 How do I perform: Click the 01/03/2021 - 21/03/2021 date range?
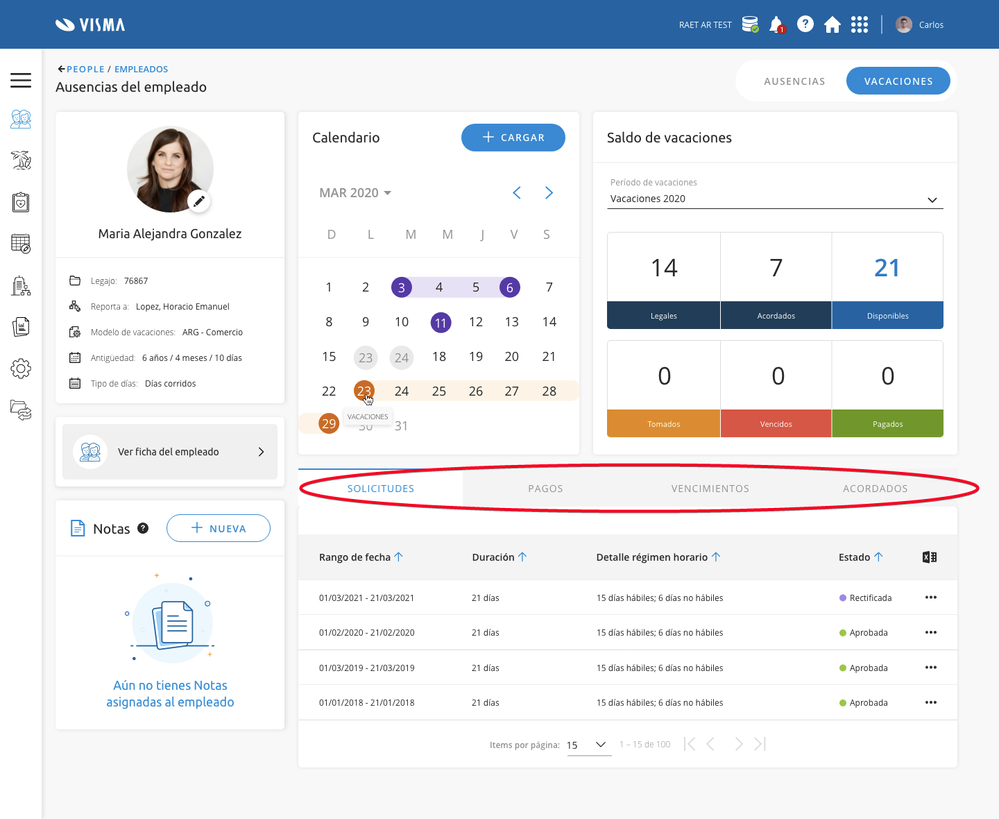point(366,598)
